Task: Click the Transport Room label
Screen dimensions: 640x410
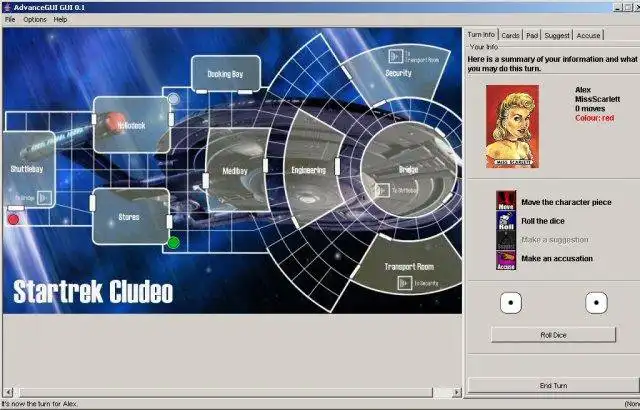Action: (x=409, y=266)
